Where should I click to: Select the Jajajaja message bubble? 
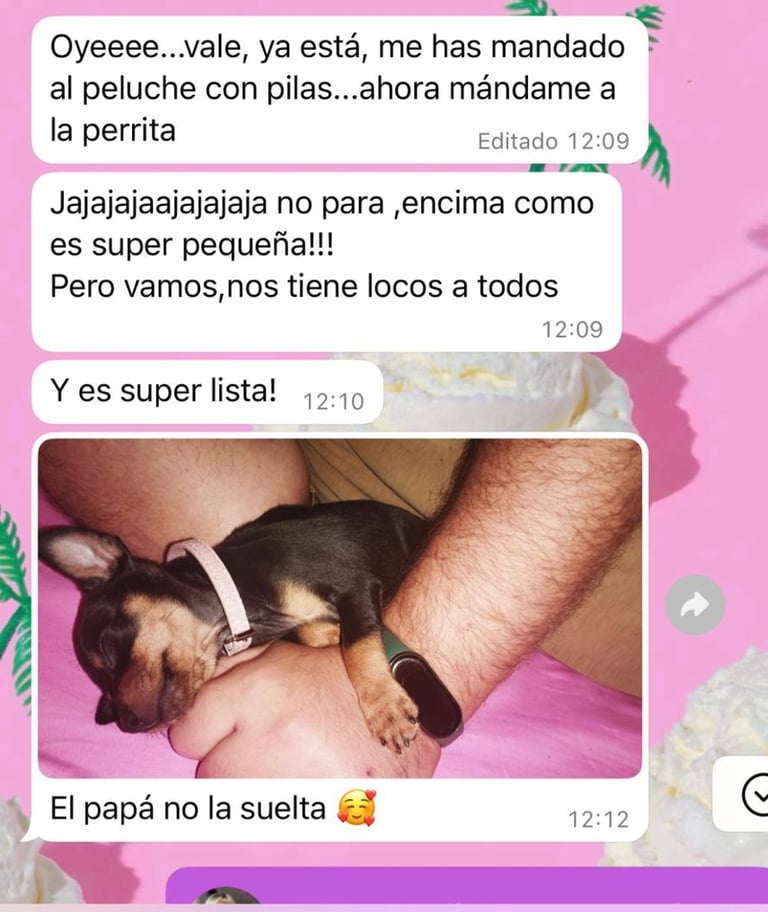(x=326, y=262)
